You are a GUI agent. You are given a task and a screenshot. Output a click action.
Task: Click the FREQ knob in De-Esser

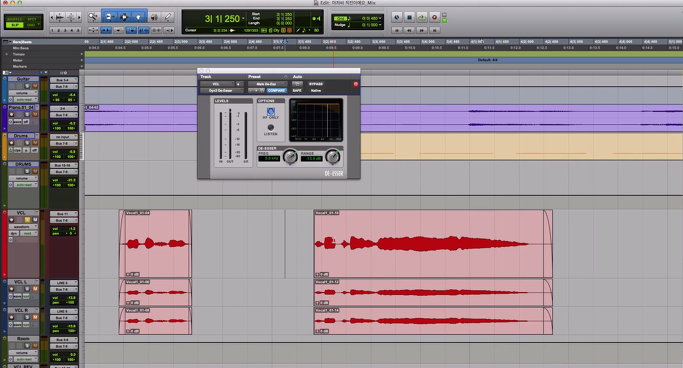coord(290,156)
